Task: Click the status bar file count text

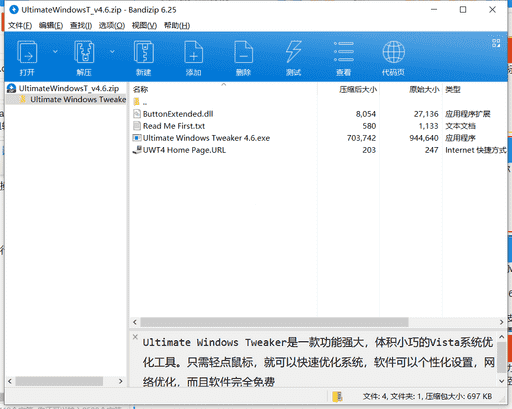Action: click(427, 396)
